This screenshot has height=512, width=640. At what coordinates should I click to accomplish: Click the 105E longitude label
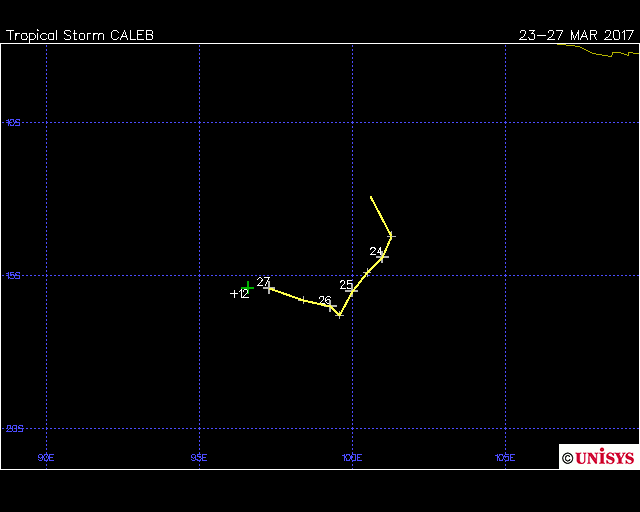(x=505, y=458)
